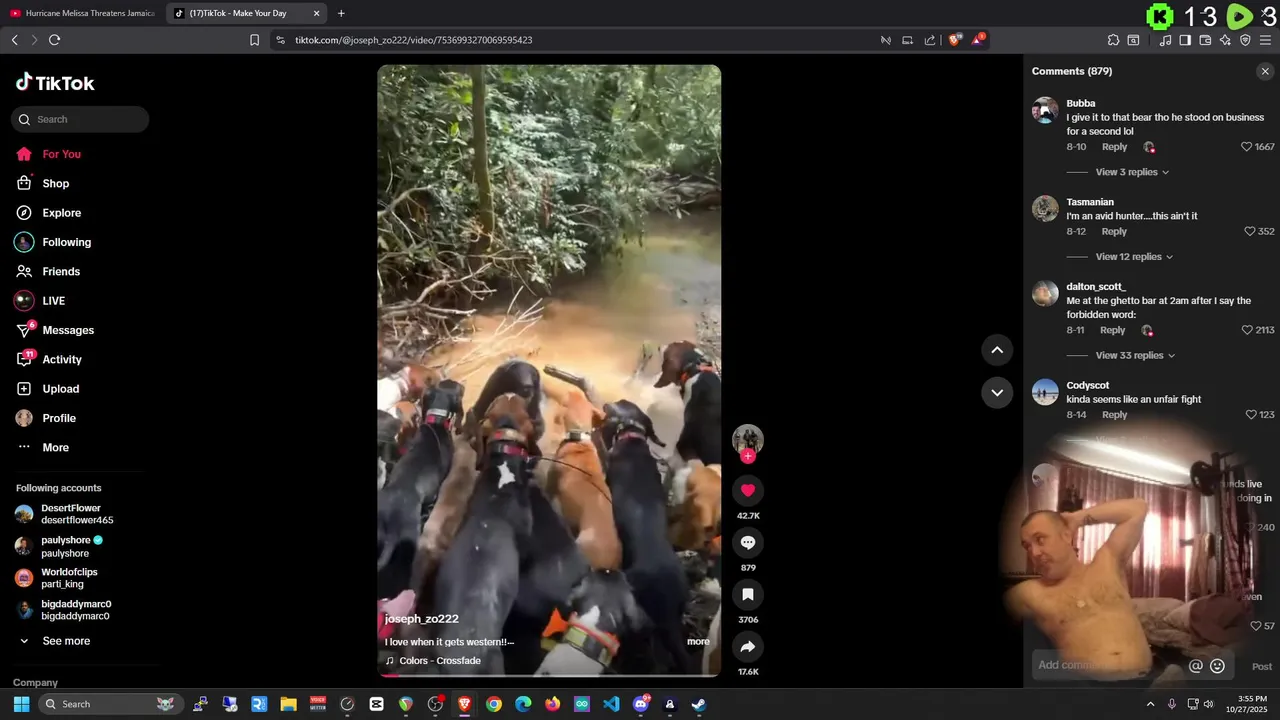Viewport: 1280px width, 720px height.
Task: Open the Brave Shields icon
Action: coord(955,40)
